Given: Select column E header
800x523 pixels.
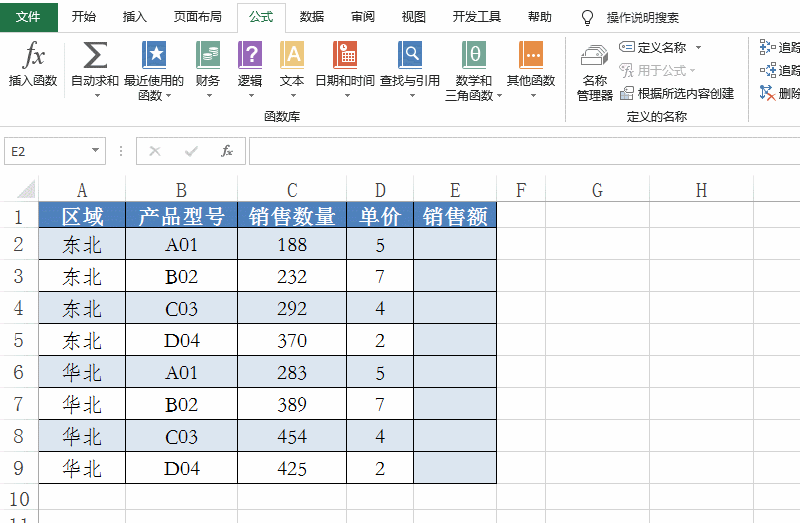Looking at the screenshot, I should [455, 190].
